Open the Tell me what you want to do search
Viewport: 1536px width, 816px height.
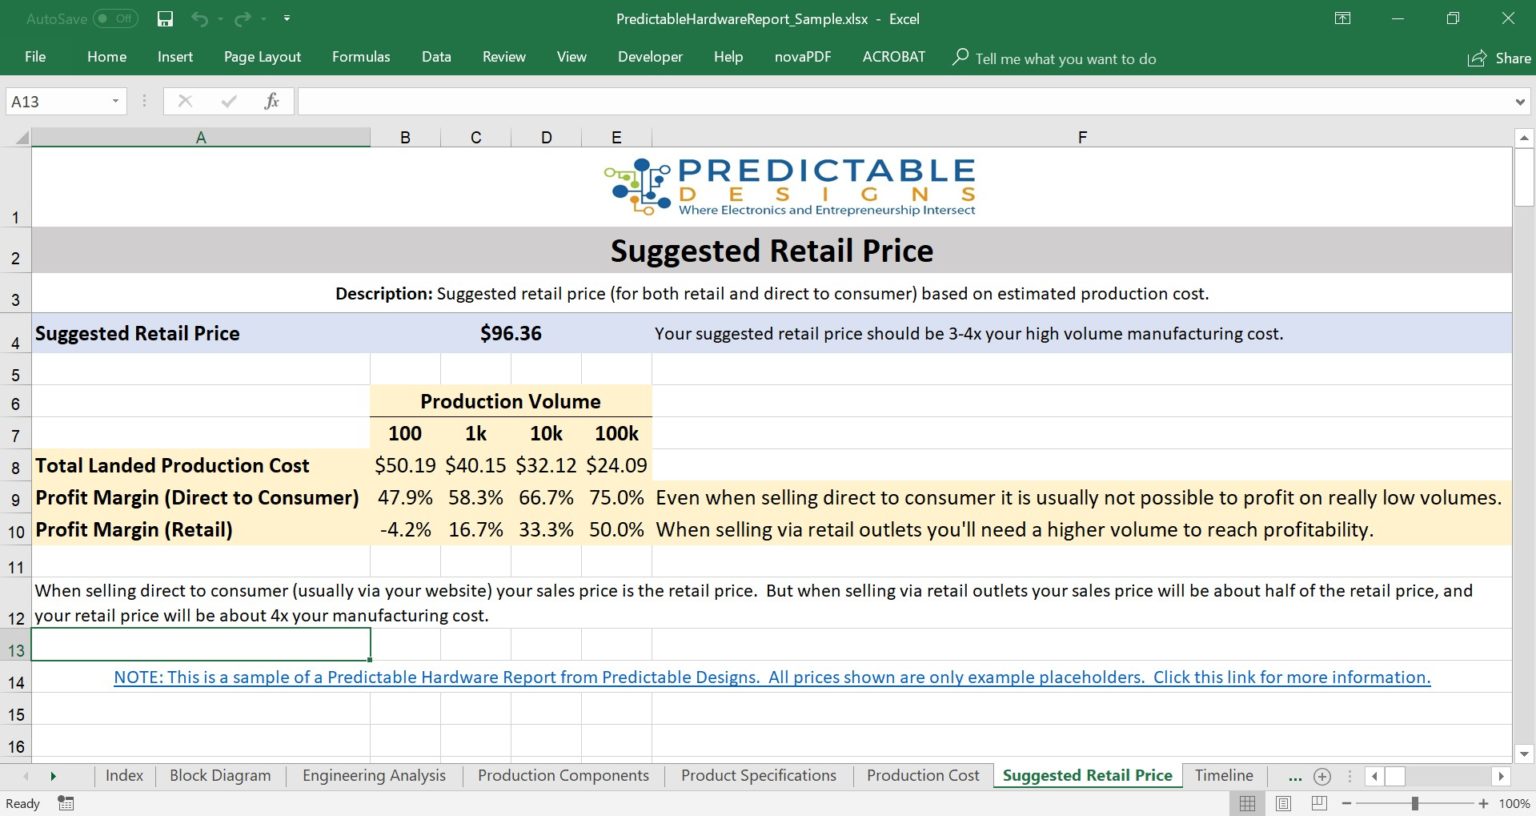click(x=1053, y=58)
